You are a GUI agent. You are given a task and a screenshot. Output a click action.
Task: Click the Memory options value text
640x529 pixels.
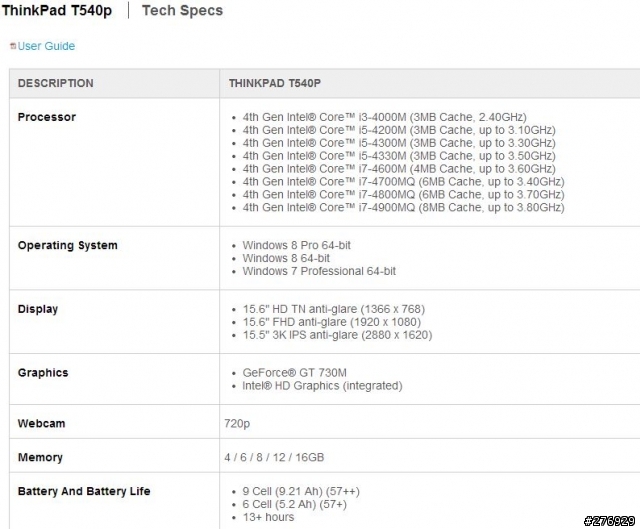point(274,457)
